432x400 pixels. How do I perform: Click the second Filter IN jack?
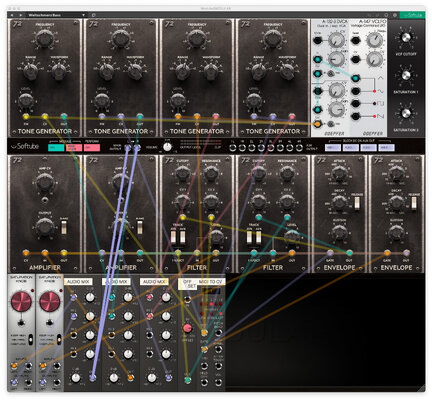(273, 253)
